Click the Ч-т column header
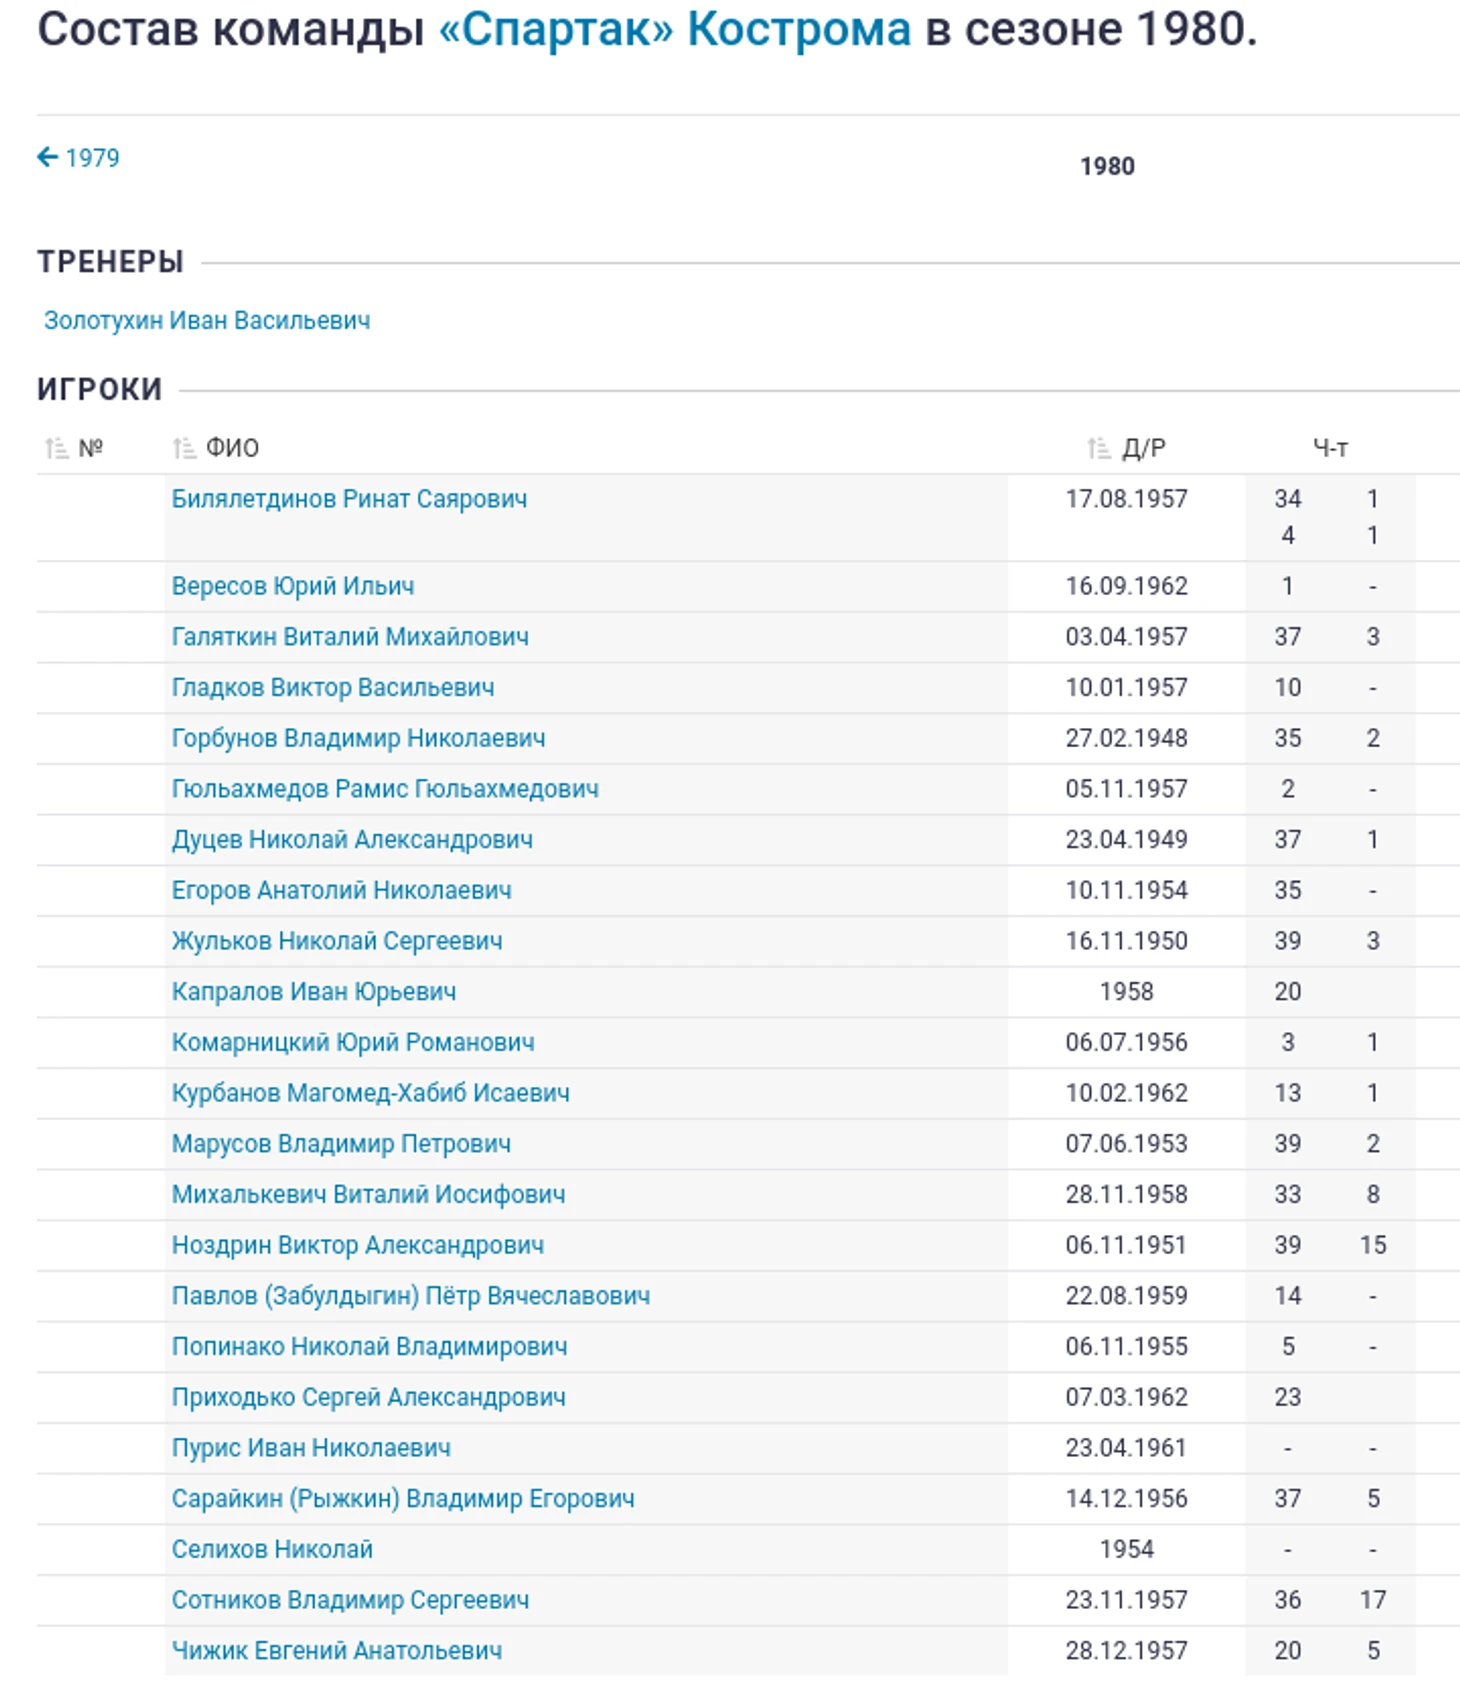Image resolution: width=1460 pixels, height=1703 pixels. (1330, 448)
